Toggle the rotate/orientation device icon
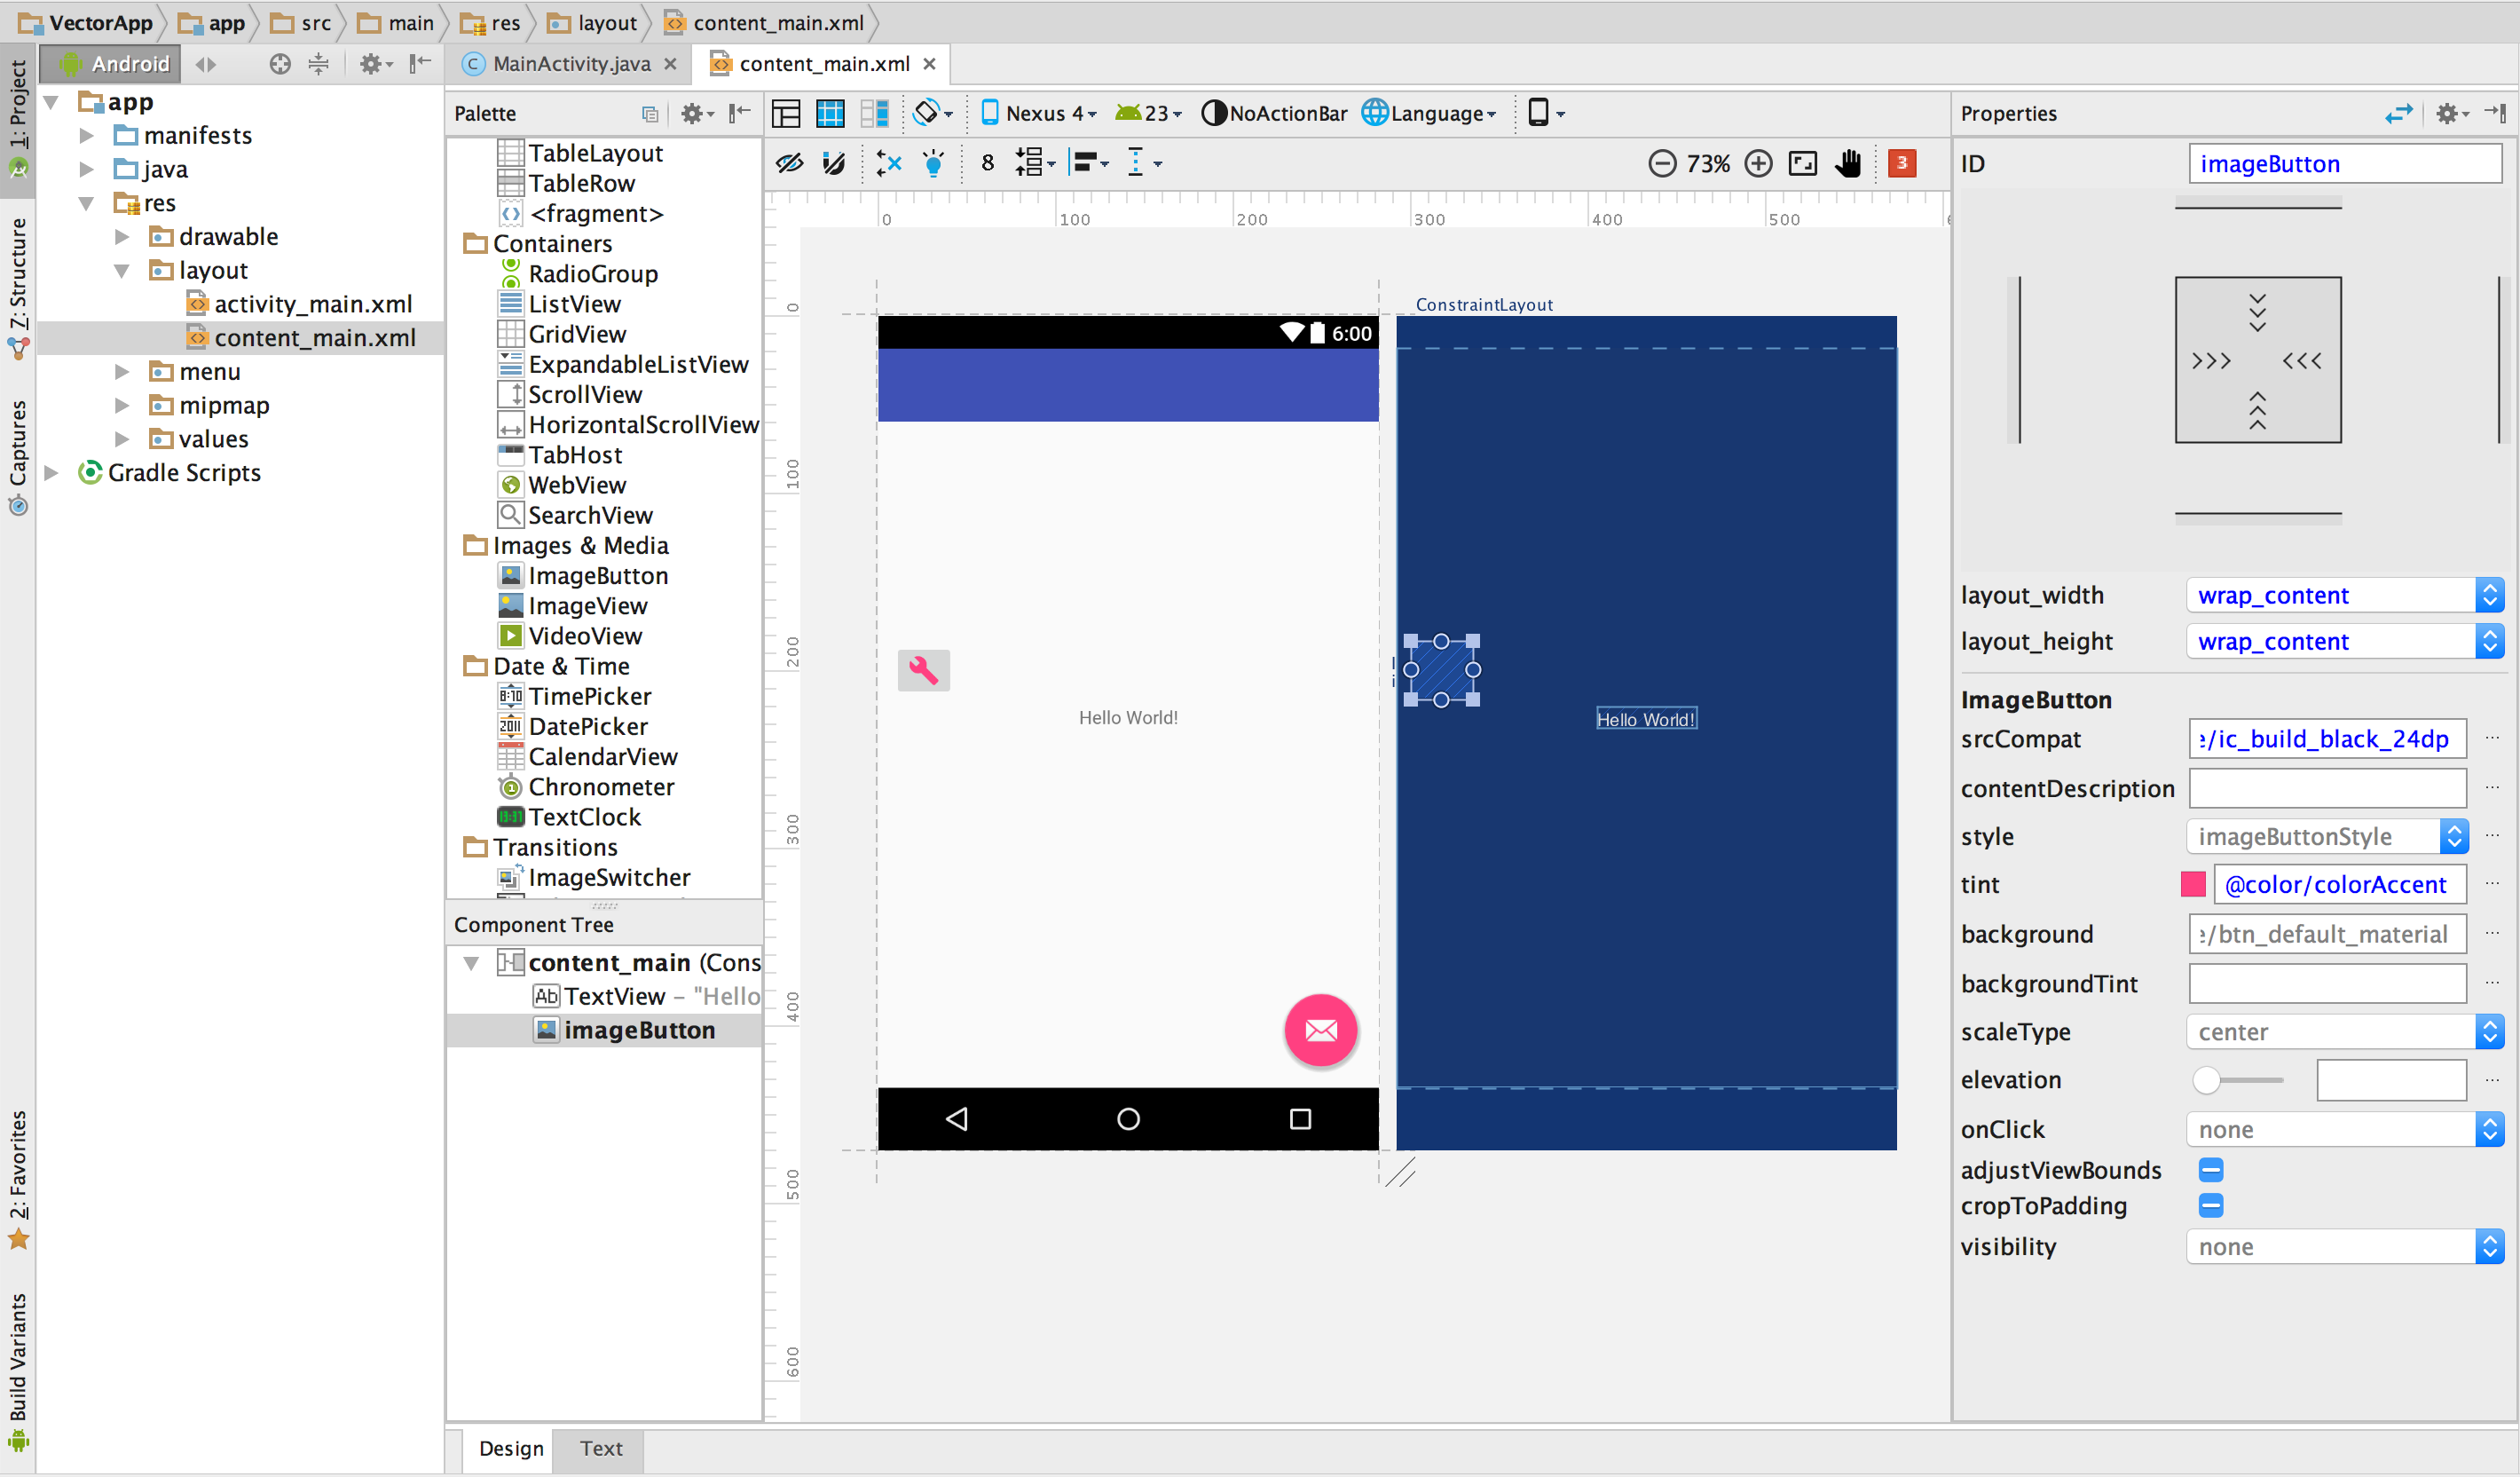 (1541, 113)
